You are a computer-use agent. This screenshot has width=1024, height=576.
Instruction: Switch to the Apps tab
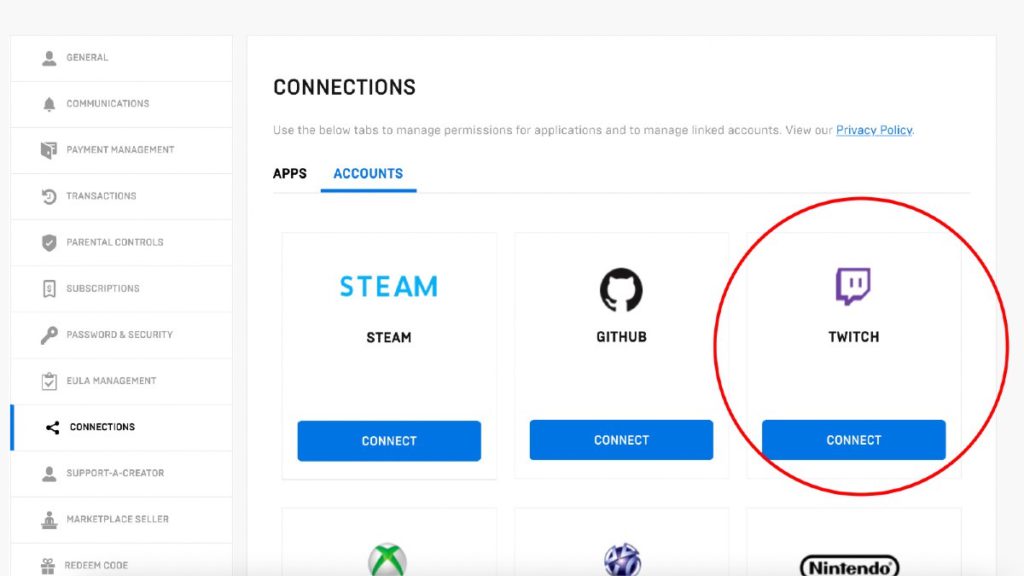(290, 174)
